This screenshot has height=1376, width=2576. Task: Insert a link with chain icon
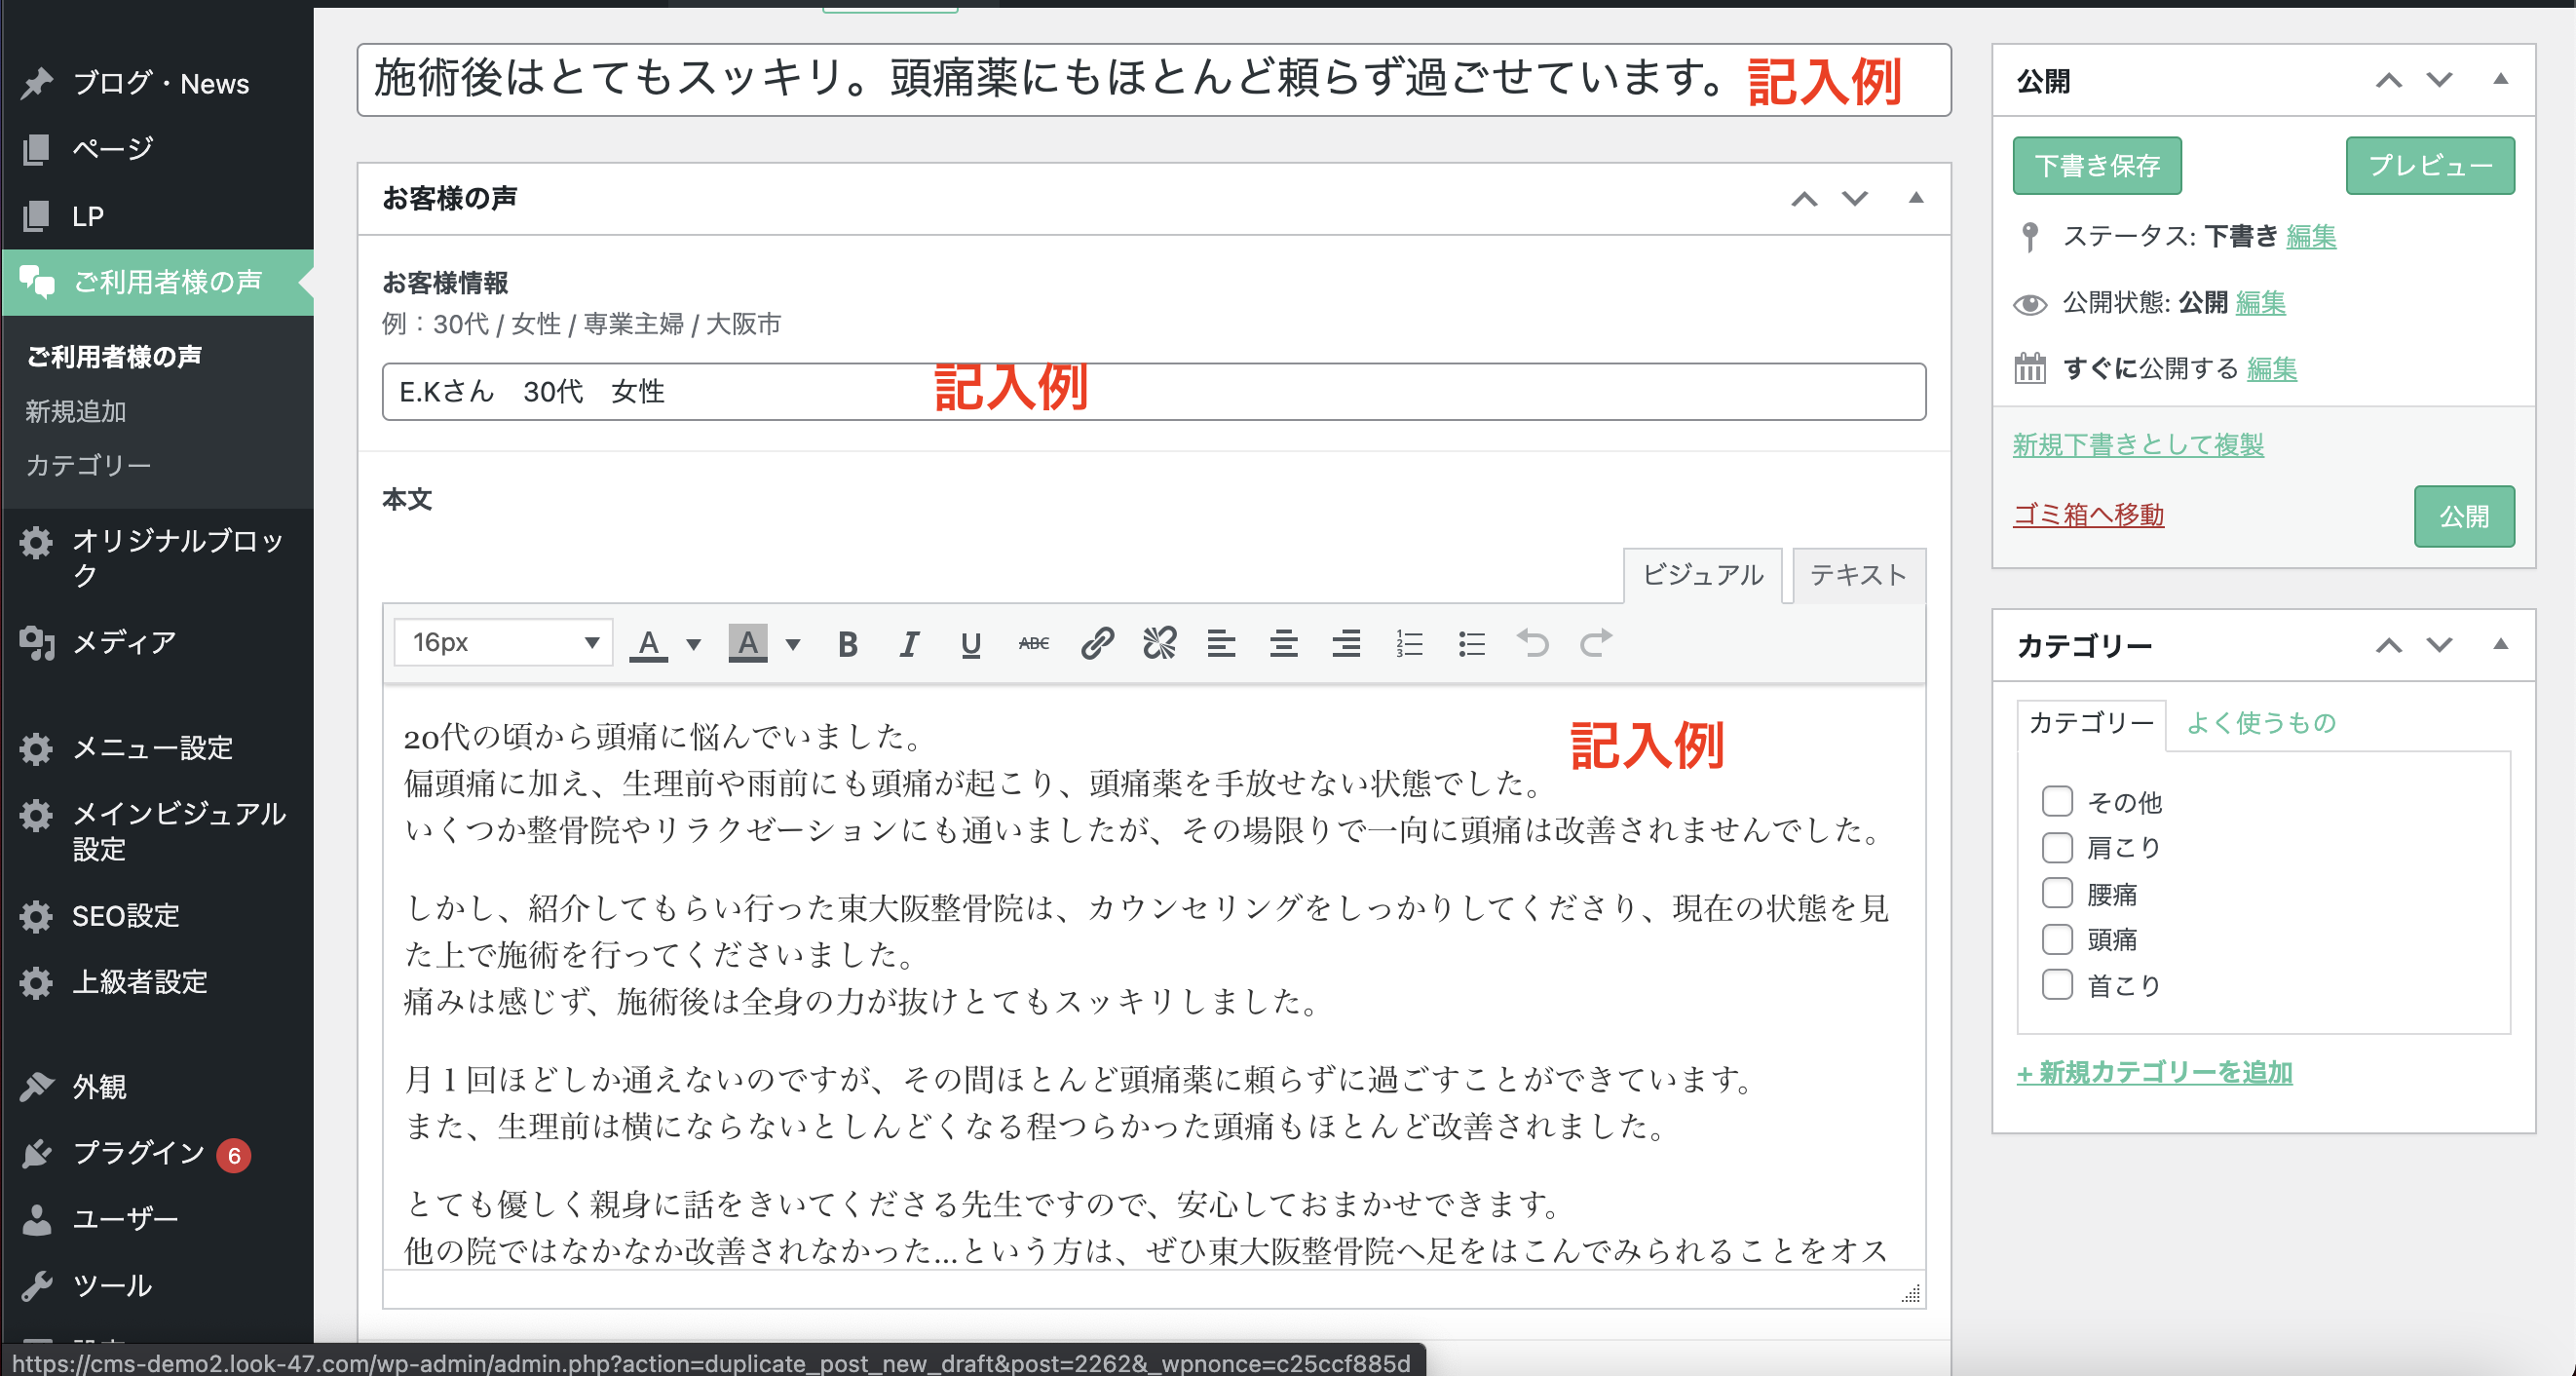click(x=1097, y=643)
